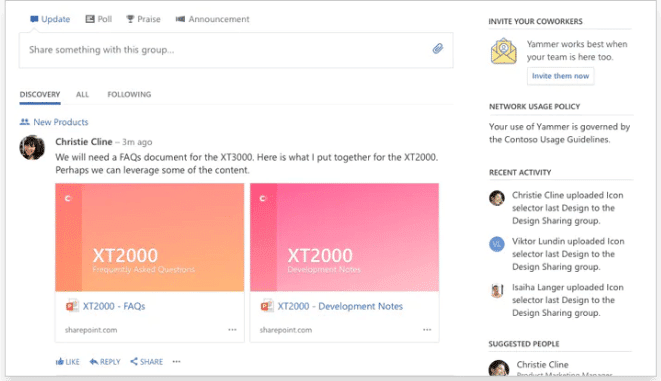Switch to the Poll post type
This screenshot has width=661, height=381.
(x=99, y=19)
